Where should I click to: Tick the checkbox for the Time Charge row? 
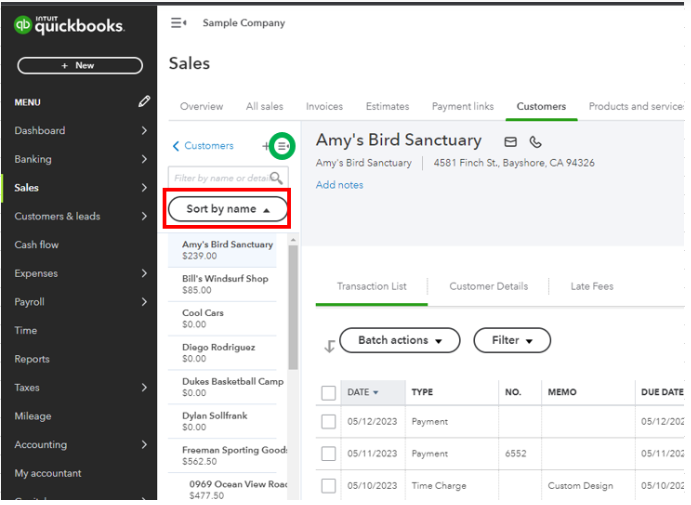[x=328, y=486]
